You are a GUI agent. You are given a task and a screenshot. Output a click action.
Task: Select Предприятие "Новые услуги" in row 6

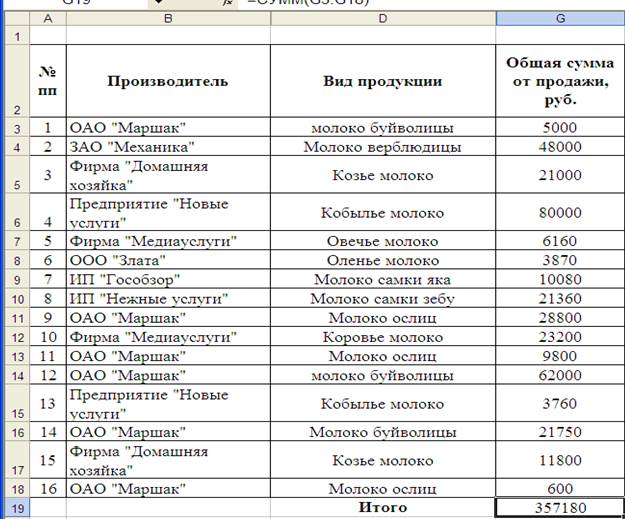168,212
